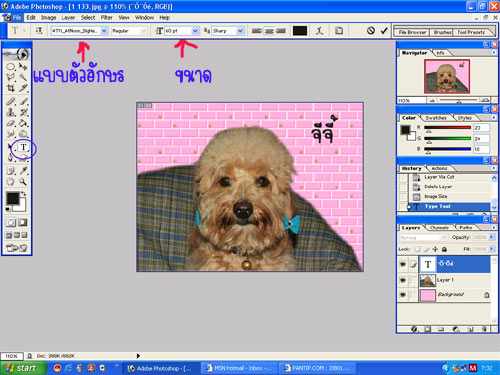Screen dimensions: 500x375
Task: Select the Notes tool
Action: 11,171
